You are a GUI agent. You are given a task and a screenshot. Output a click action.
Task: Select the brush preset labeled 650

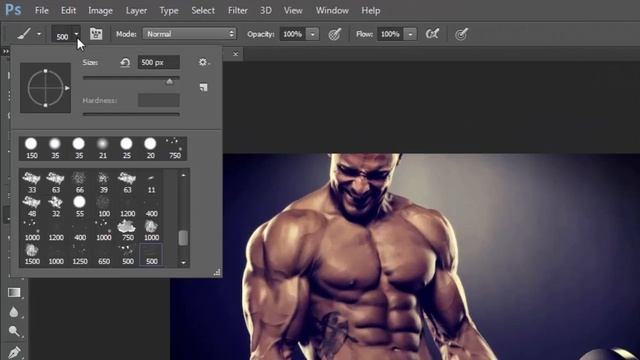coord(104,254)
